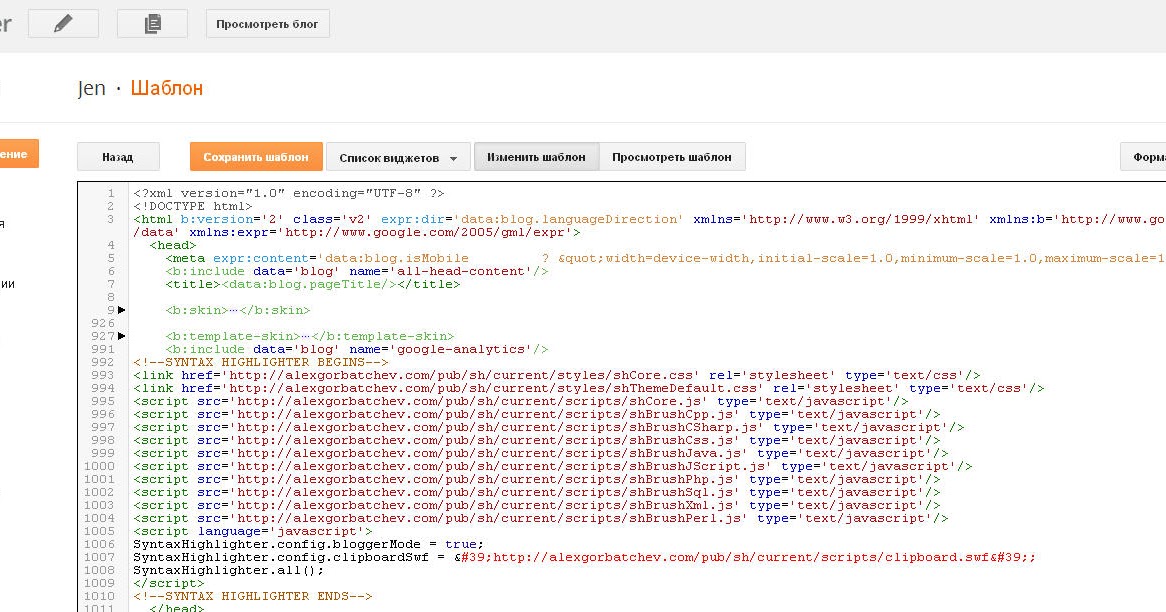Click line number 926 in gutter
The image size is (1166, 612).
tap(103, 323)
